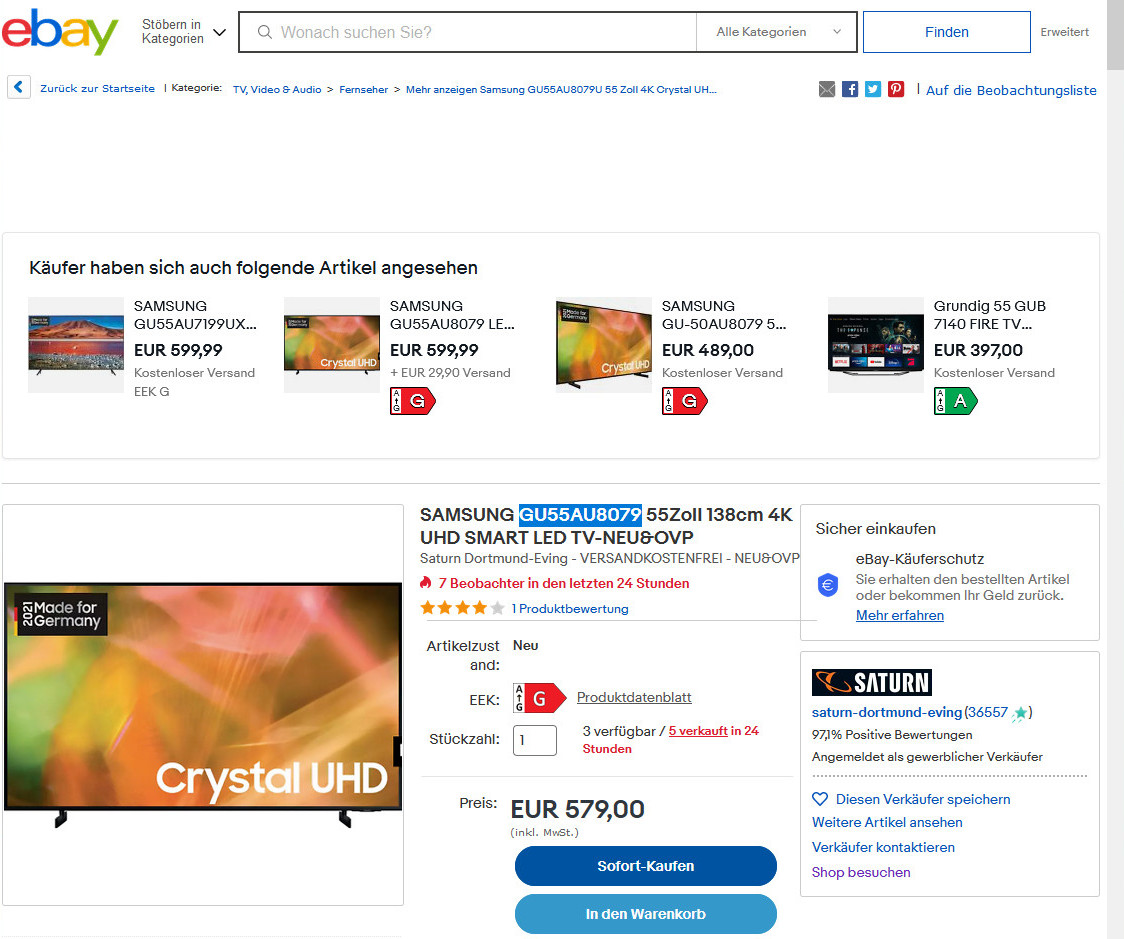
Task: Share listing via email icon
Action: (827, 89)
